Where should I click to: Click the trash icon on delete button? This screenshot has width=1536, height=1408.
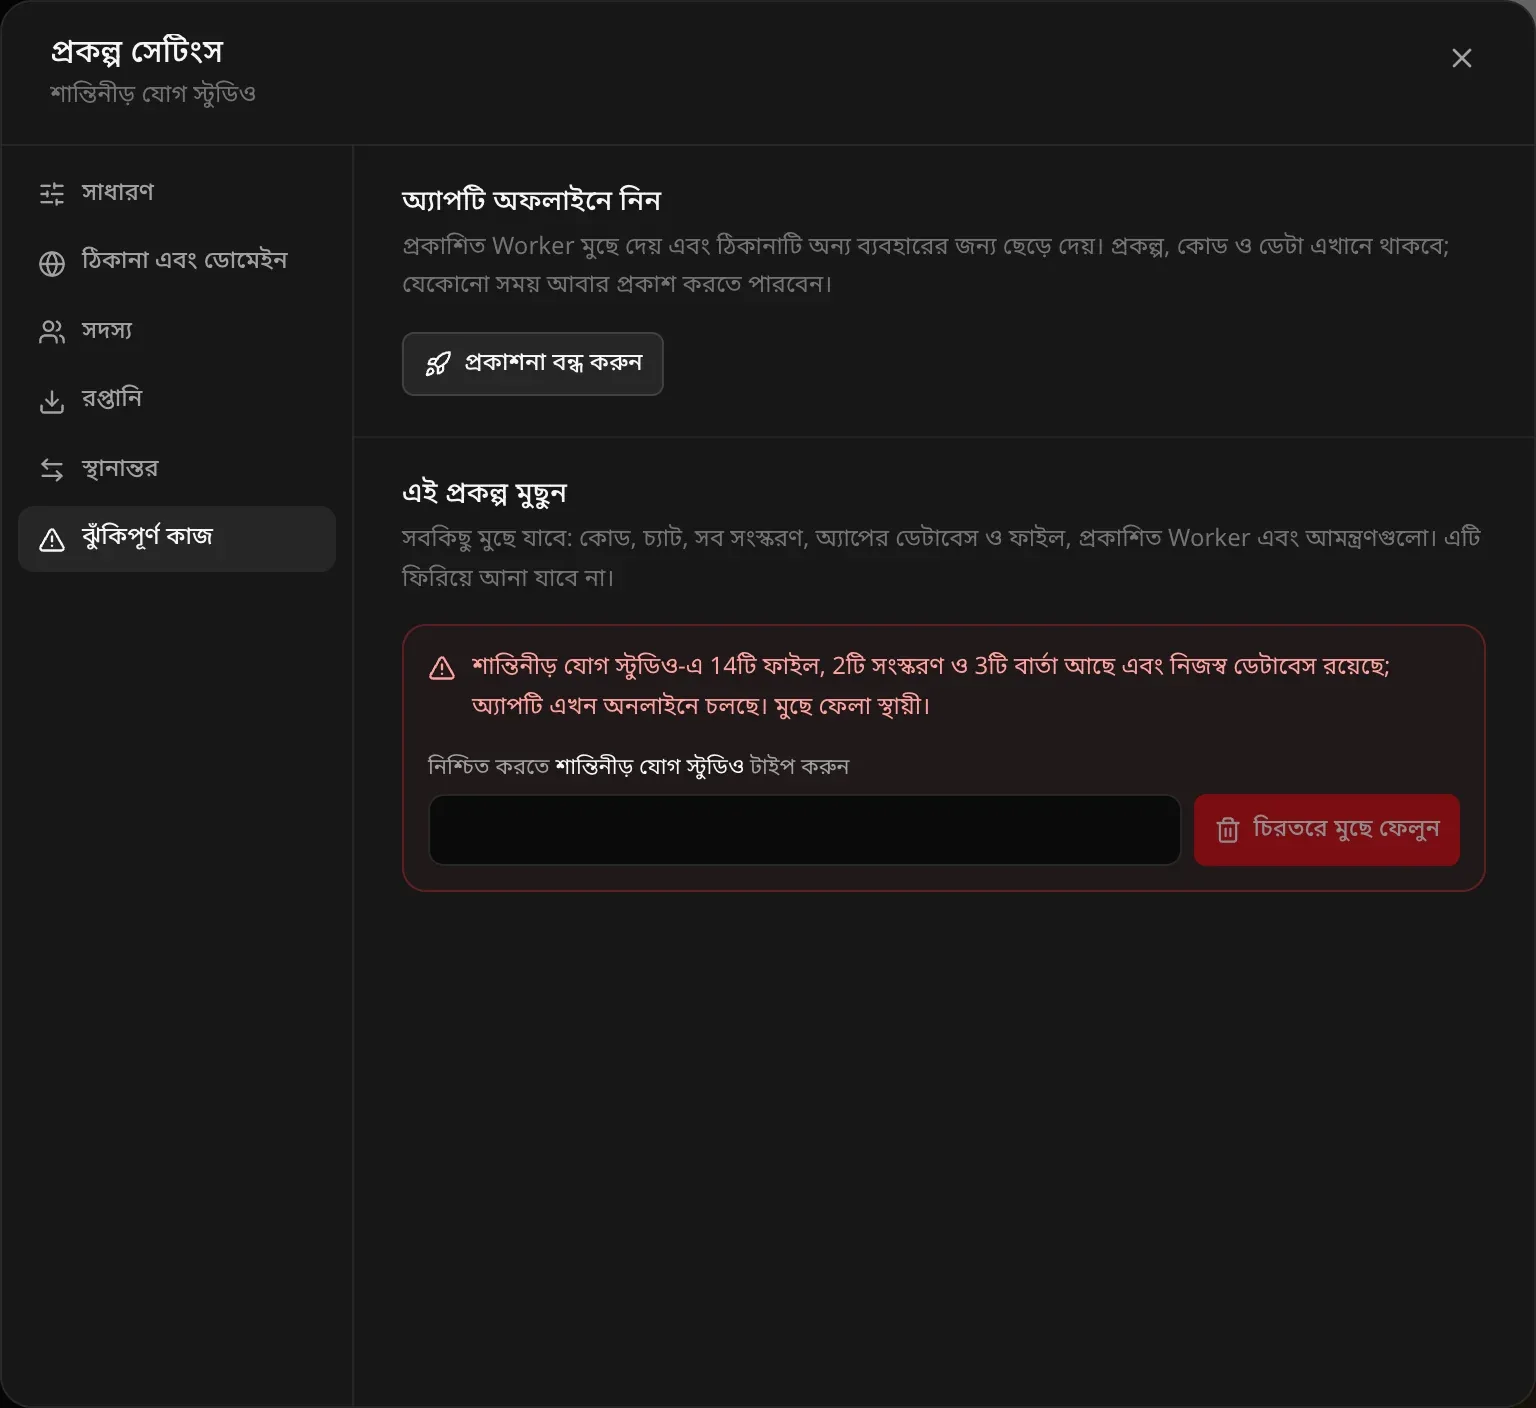1228,830
